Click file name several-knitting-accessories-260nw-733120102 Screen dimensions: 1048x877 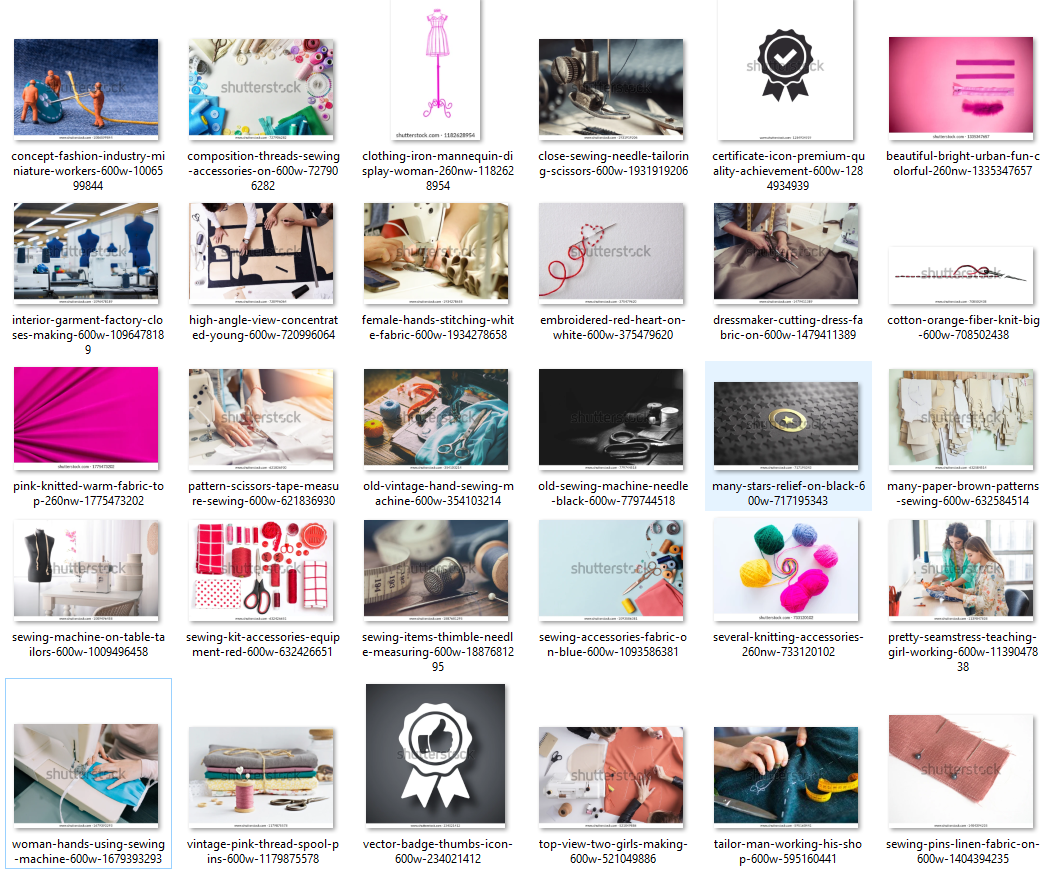[788, 644]
